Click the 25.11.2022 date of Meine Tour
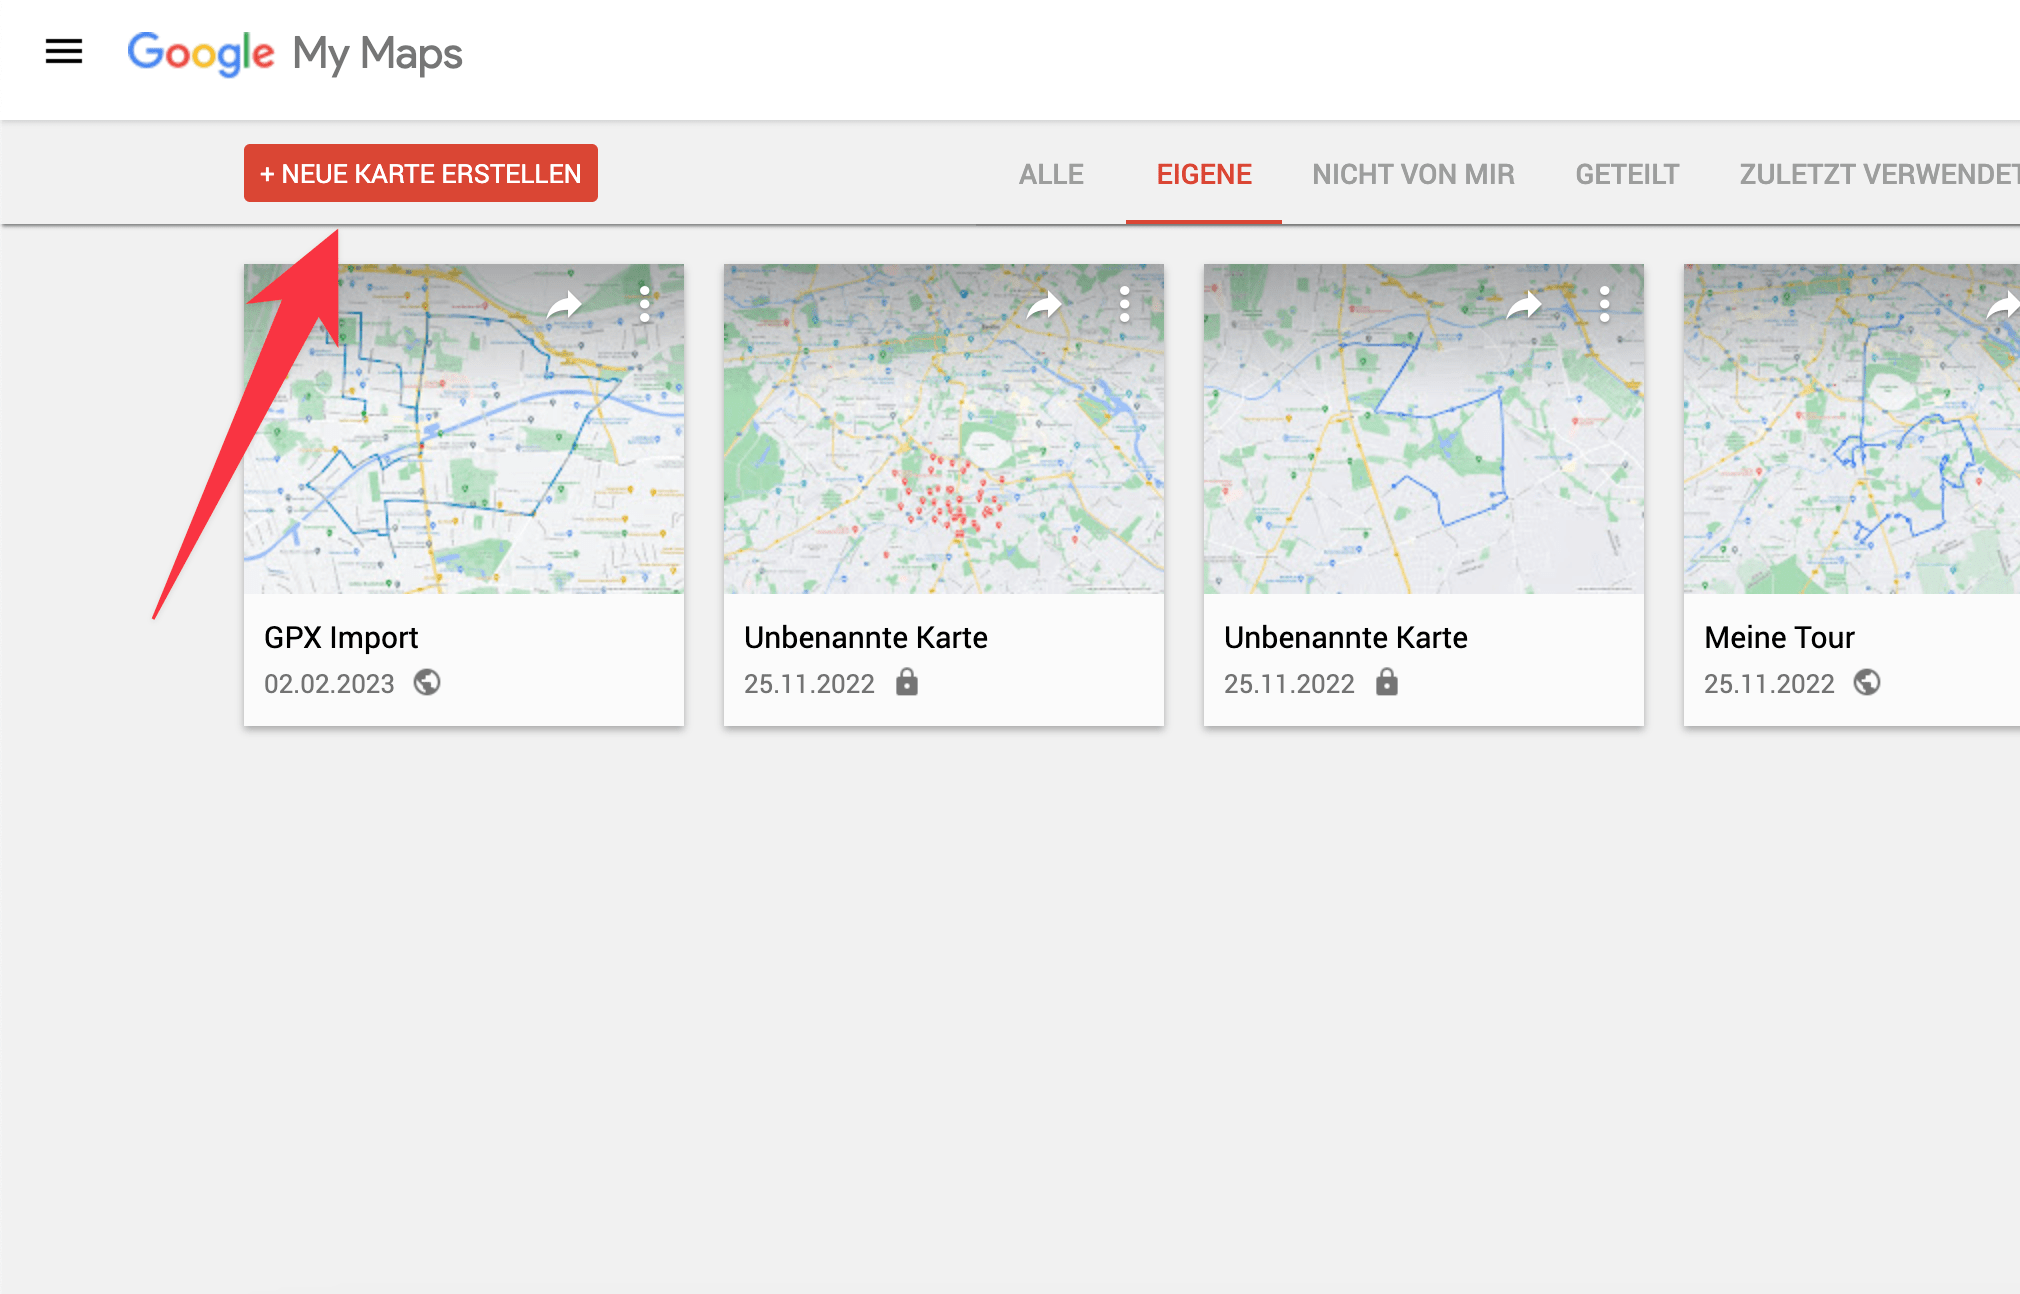Screen dimensions: 2020x1294 1769,684
